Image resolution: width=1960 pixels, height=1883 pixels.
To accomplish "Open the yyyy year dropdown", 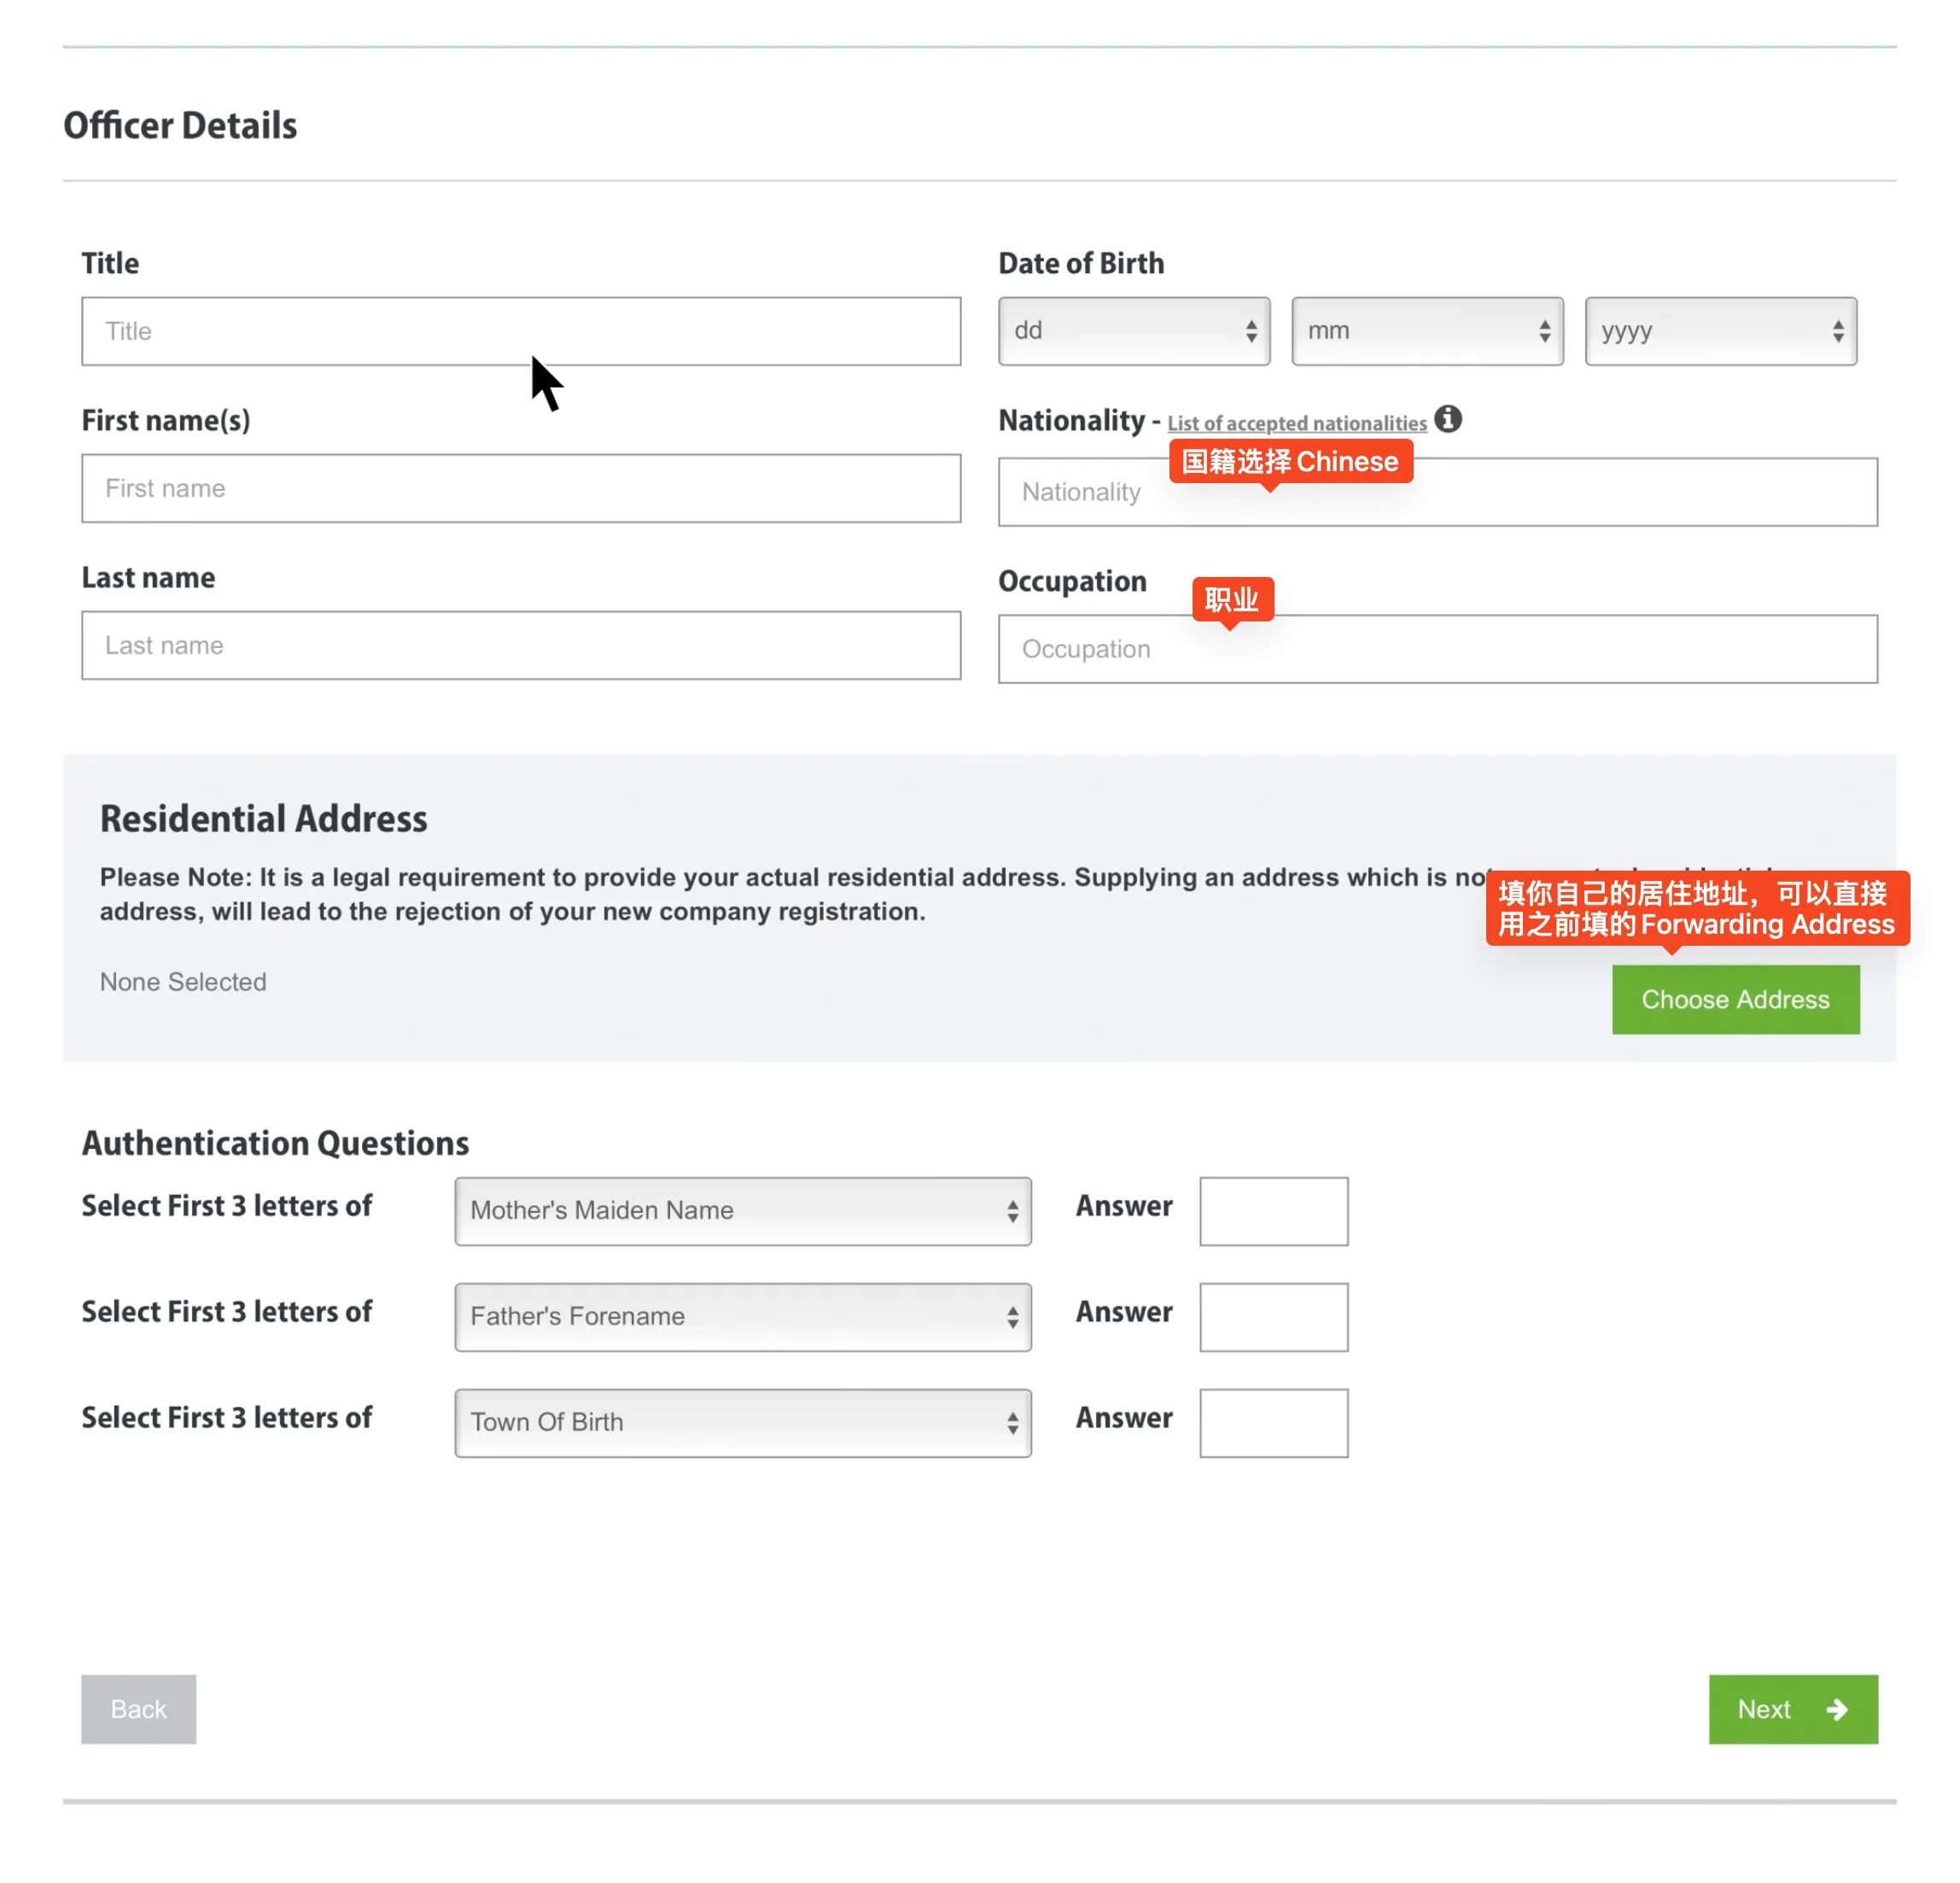I will pyautogui.click(x=1720, y=331).
